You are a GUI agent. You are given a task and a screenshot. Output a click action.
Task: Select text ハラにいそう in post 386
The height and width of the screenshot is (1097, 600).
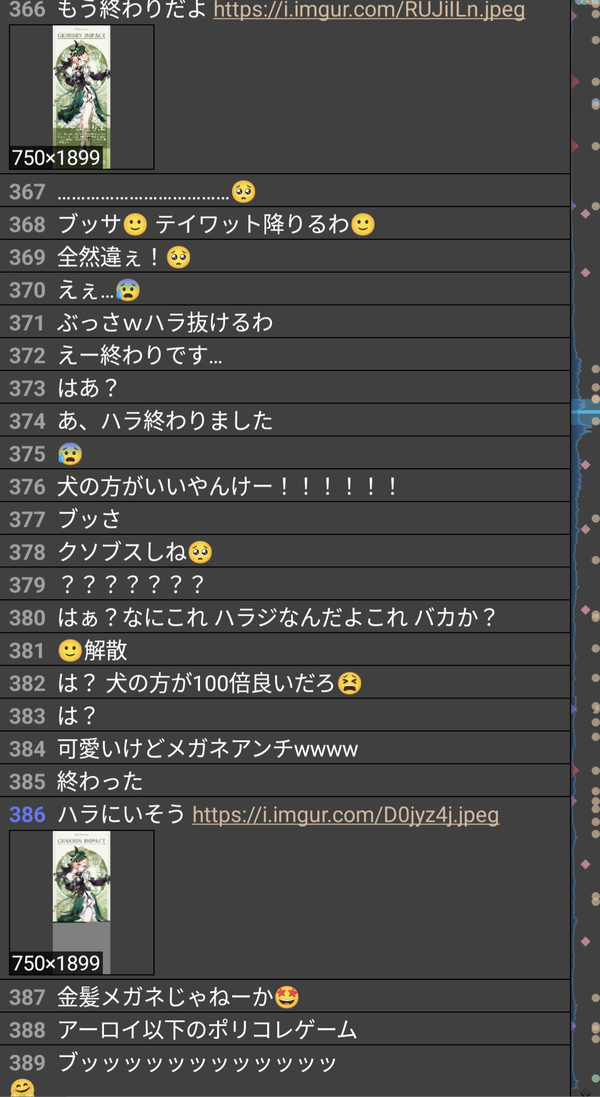[122, 815]
